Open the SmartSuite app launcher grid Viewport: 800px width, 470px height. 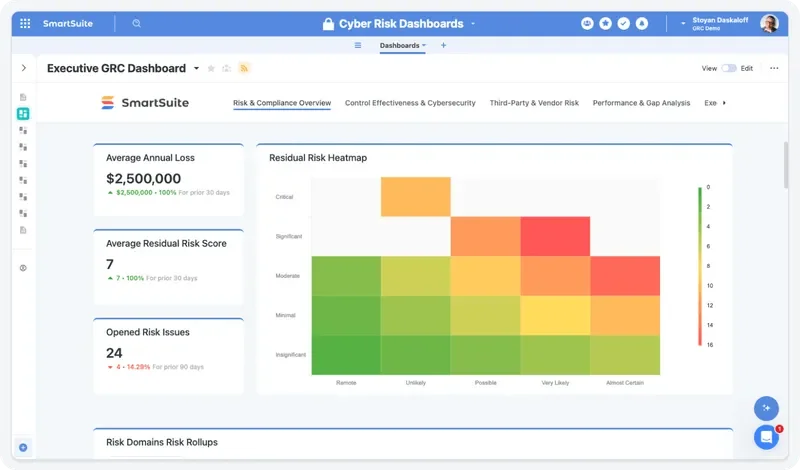pyautogui.click(x=25, y=23)
